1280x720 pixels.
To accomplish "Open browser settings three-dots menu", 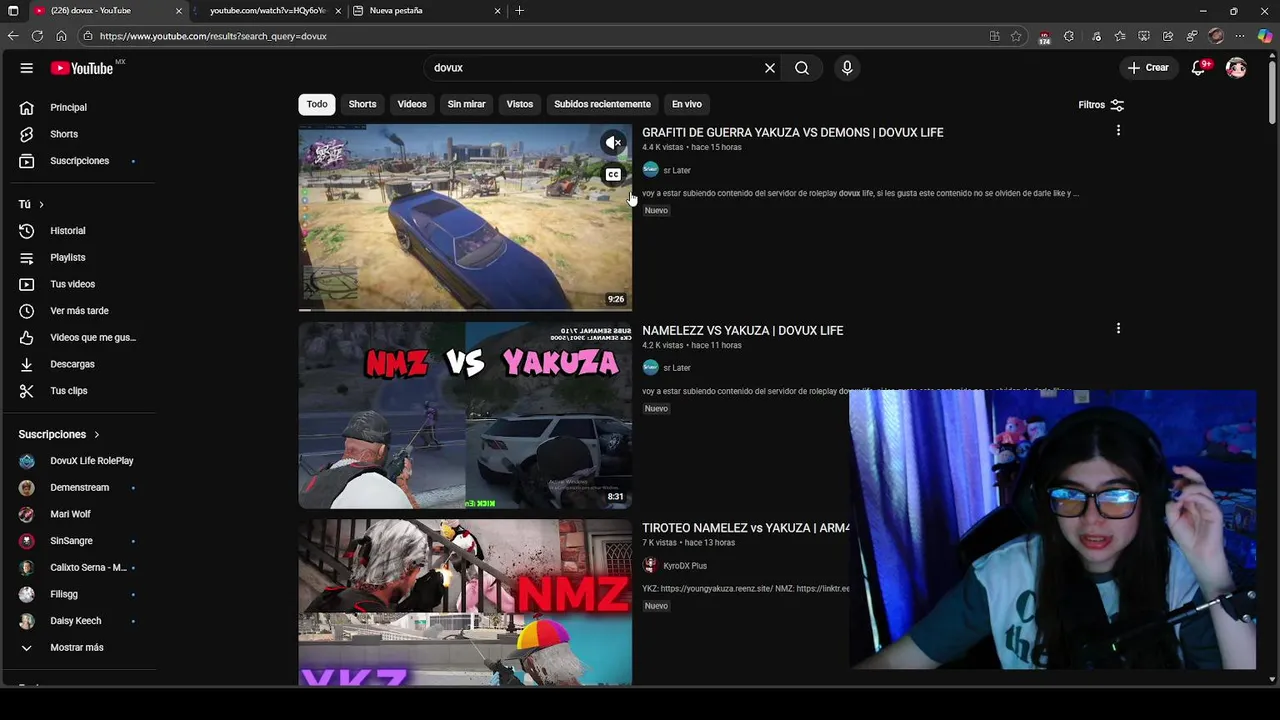I will (1240, 36).
